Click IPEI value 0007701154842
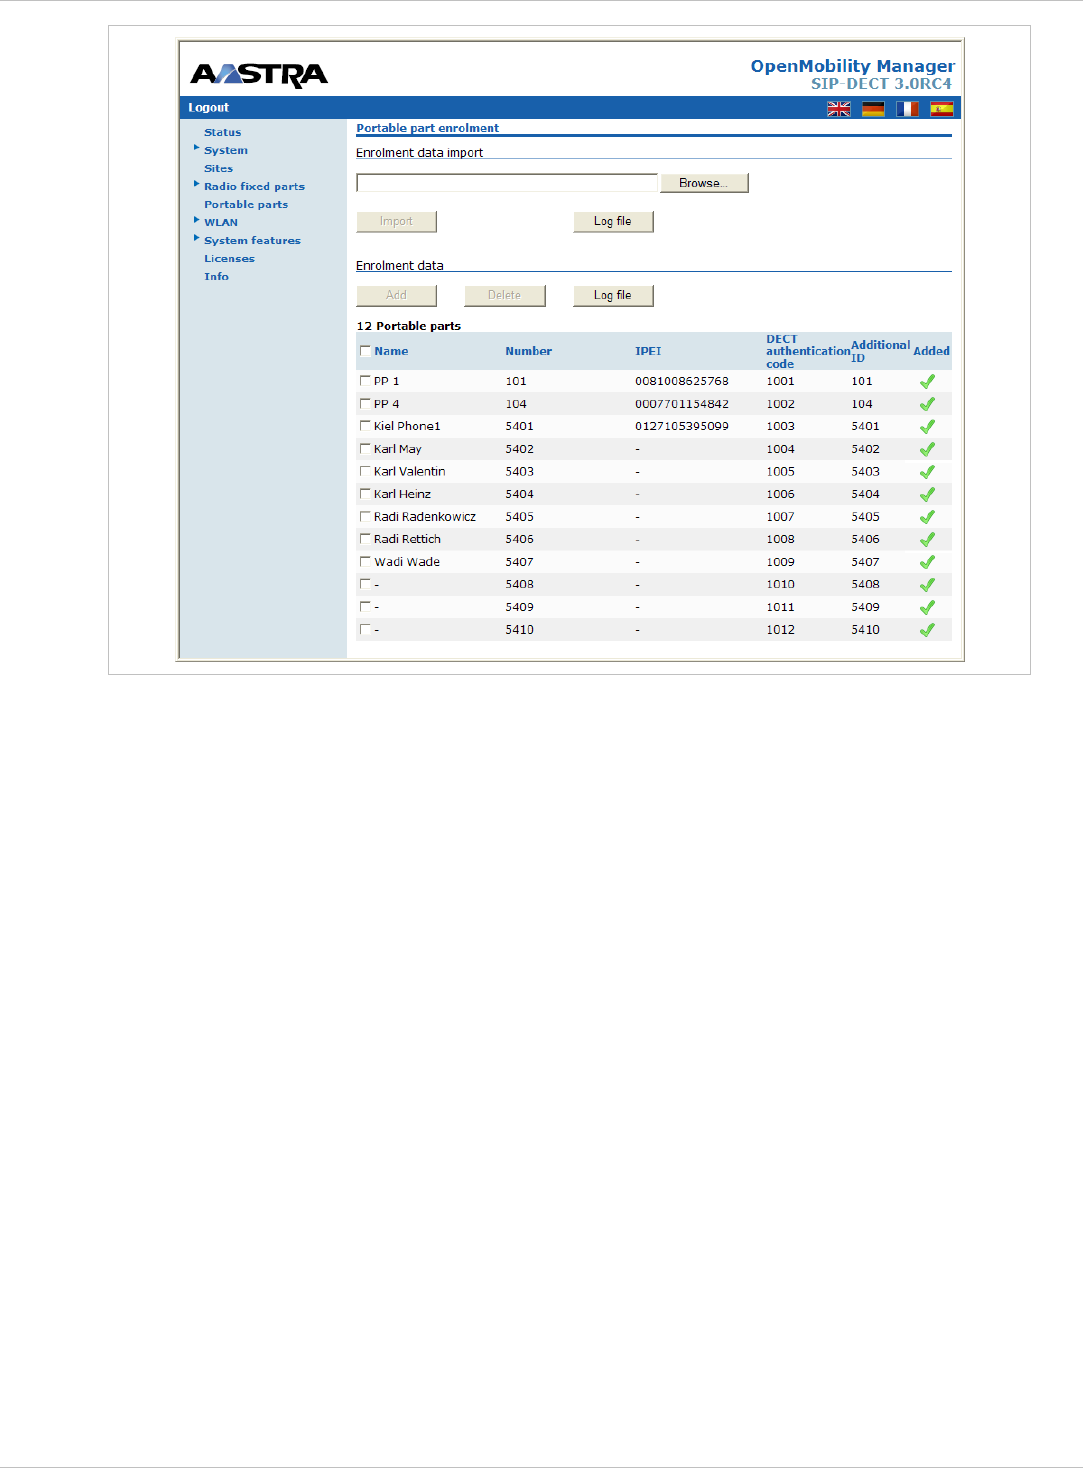Screen dimensions: 1083x1468 (681, 404)
